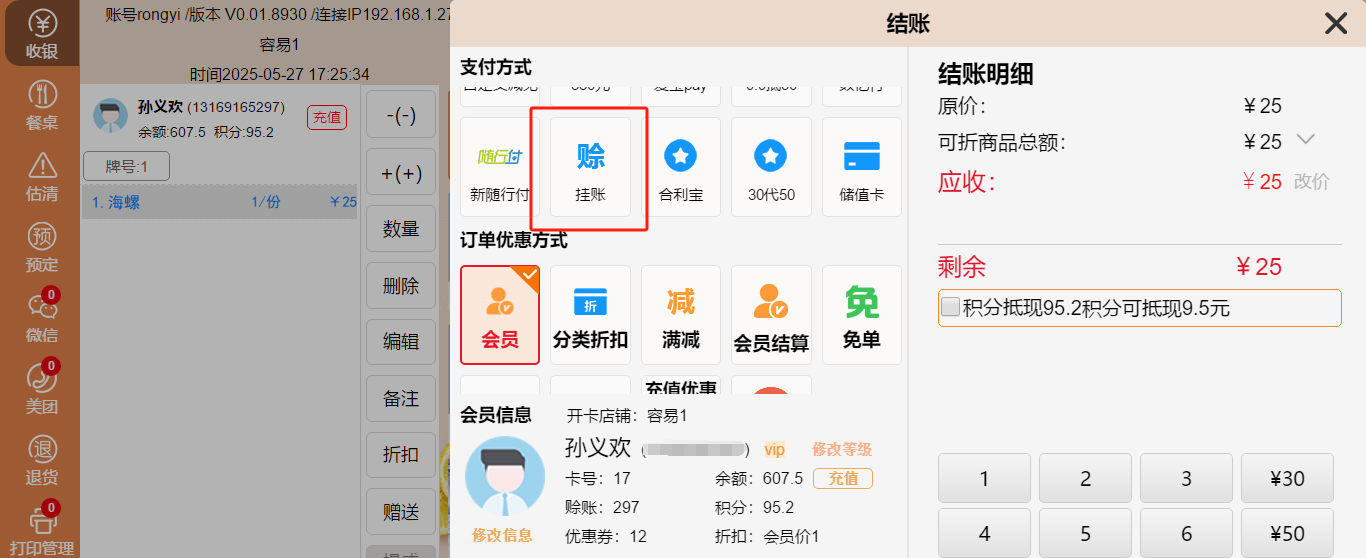The height and width of the screenshot is (558, 1366).
Task: Open 预定 reservations in sidebar
Action: pos(42,248)
